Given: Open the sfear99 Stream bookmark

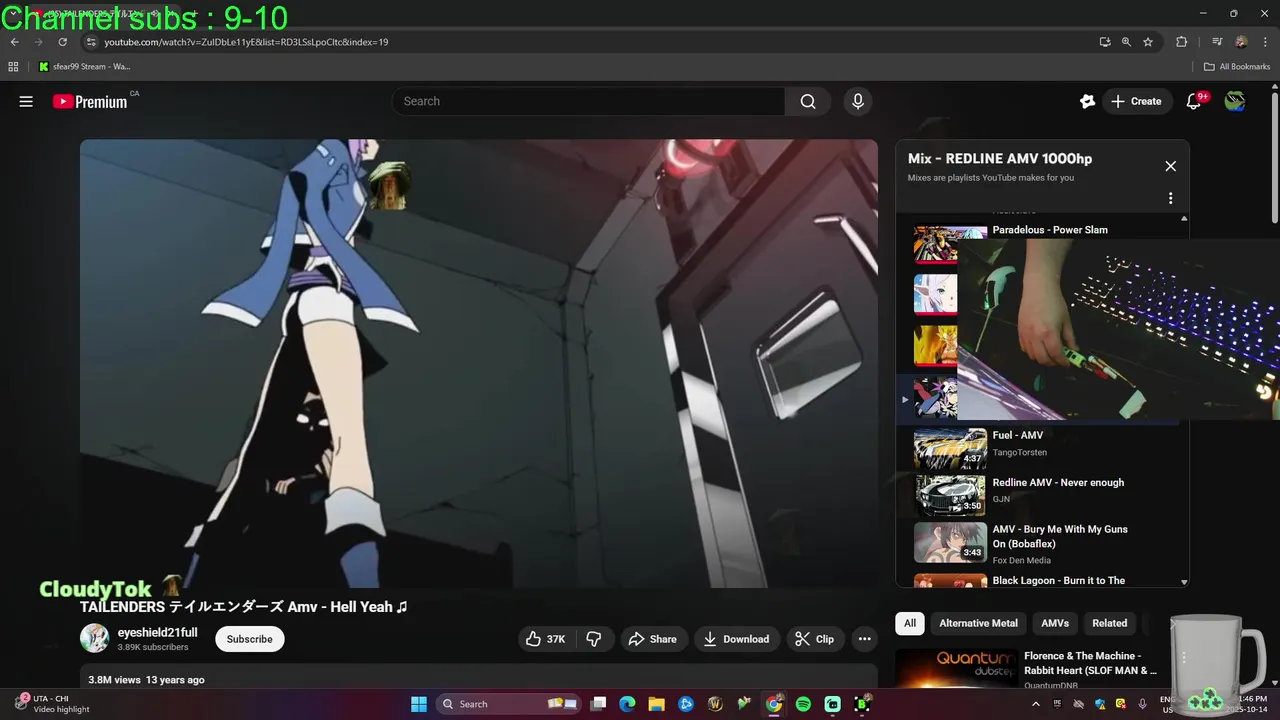Looking at the screenshot, I should pos(85,67).
